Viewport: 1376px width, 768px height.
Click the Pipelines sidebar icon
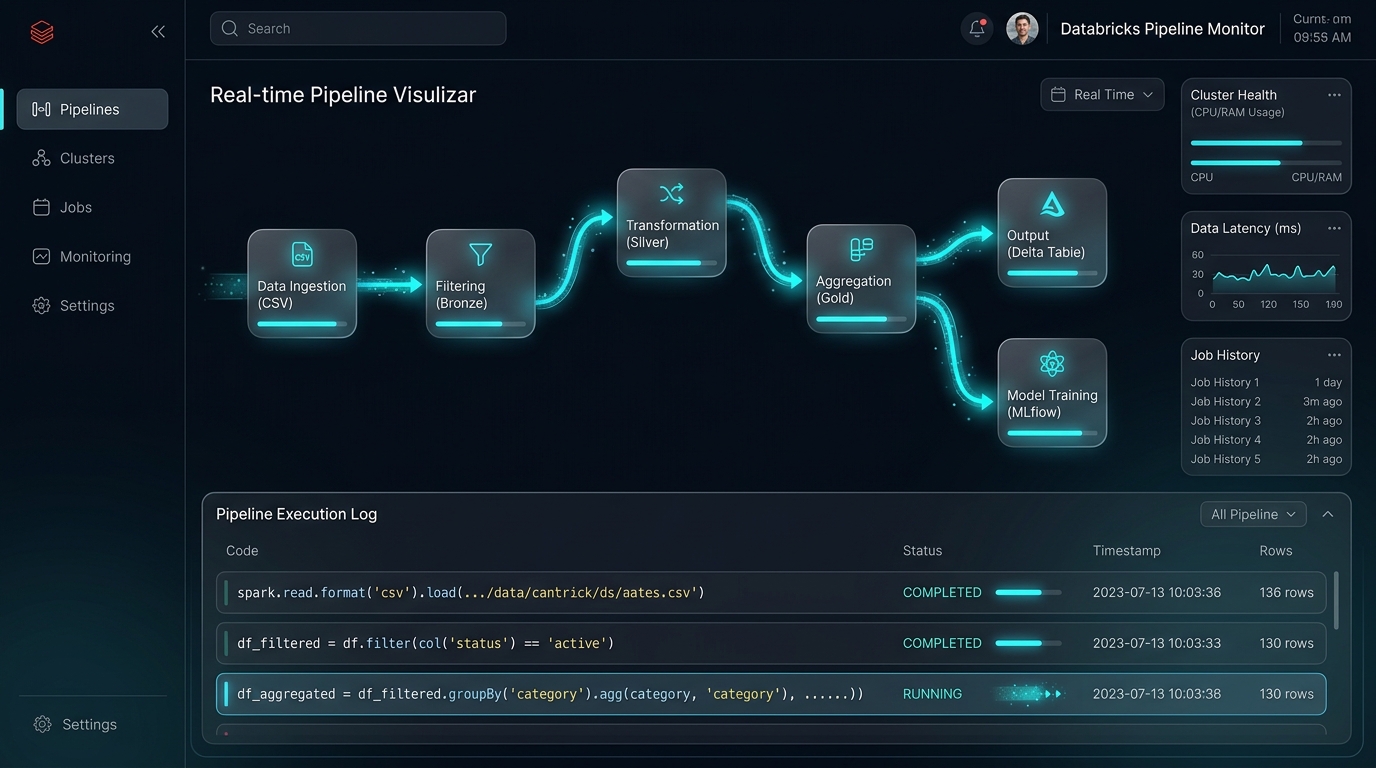click(41, 109)
